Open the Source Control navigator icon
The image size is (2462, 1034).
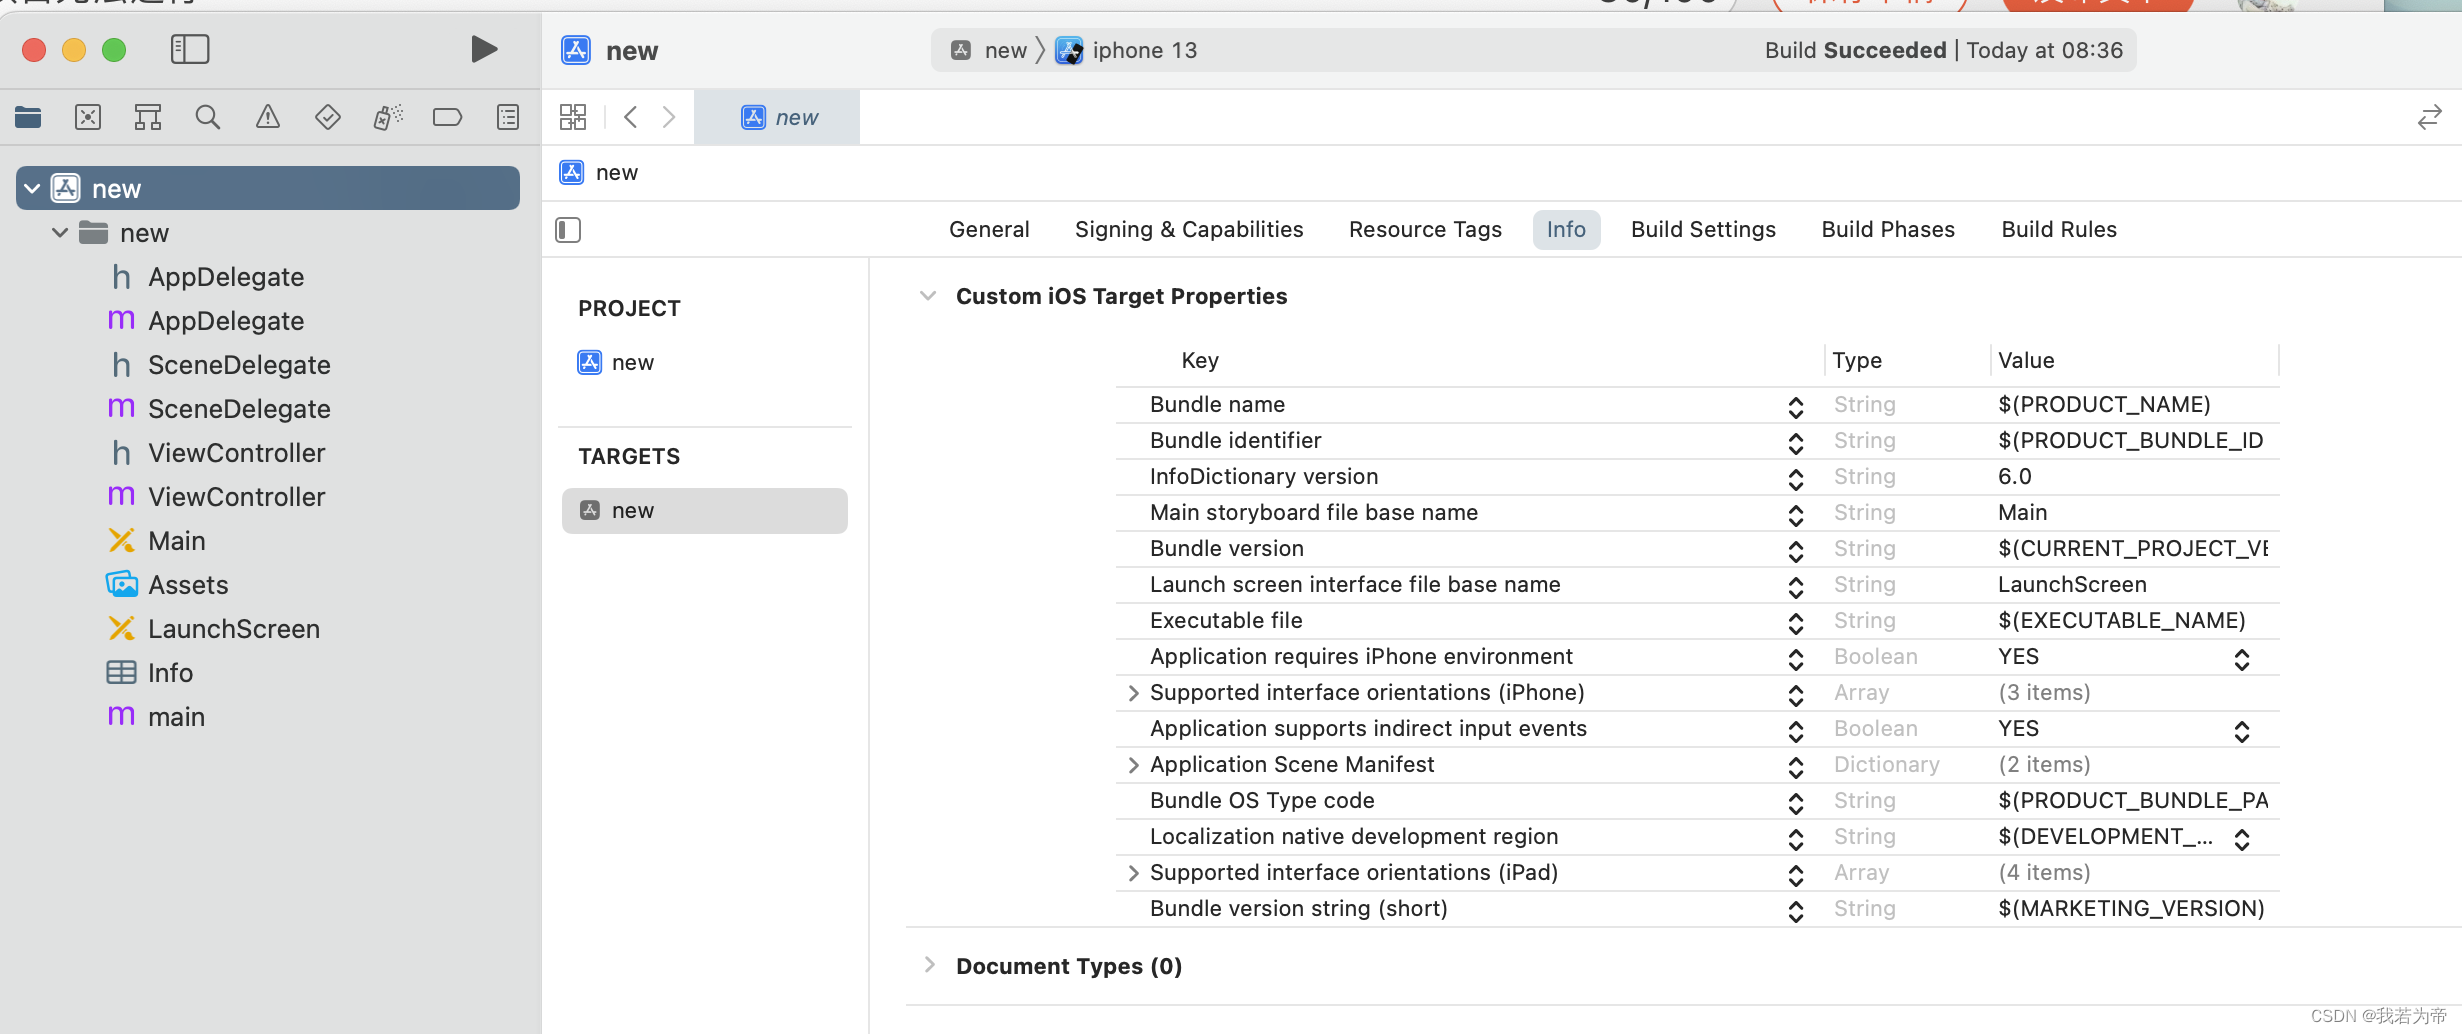pos(88,118)
